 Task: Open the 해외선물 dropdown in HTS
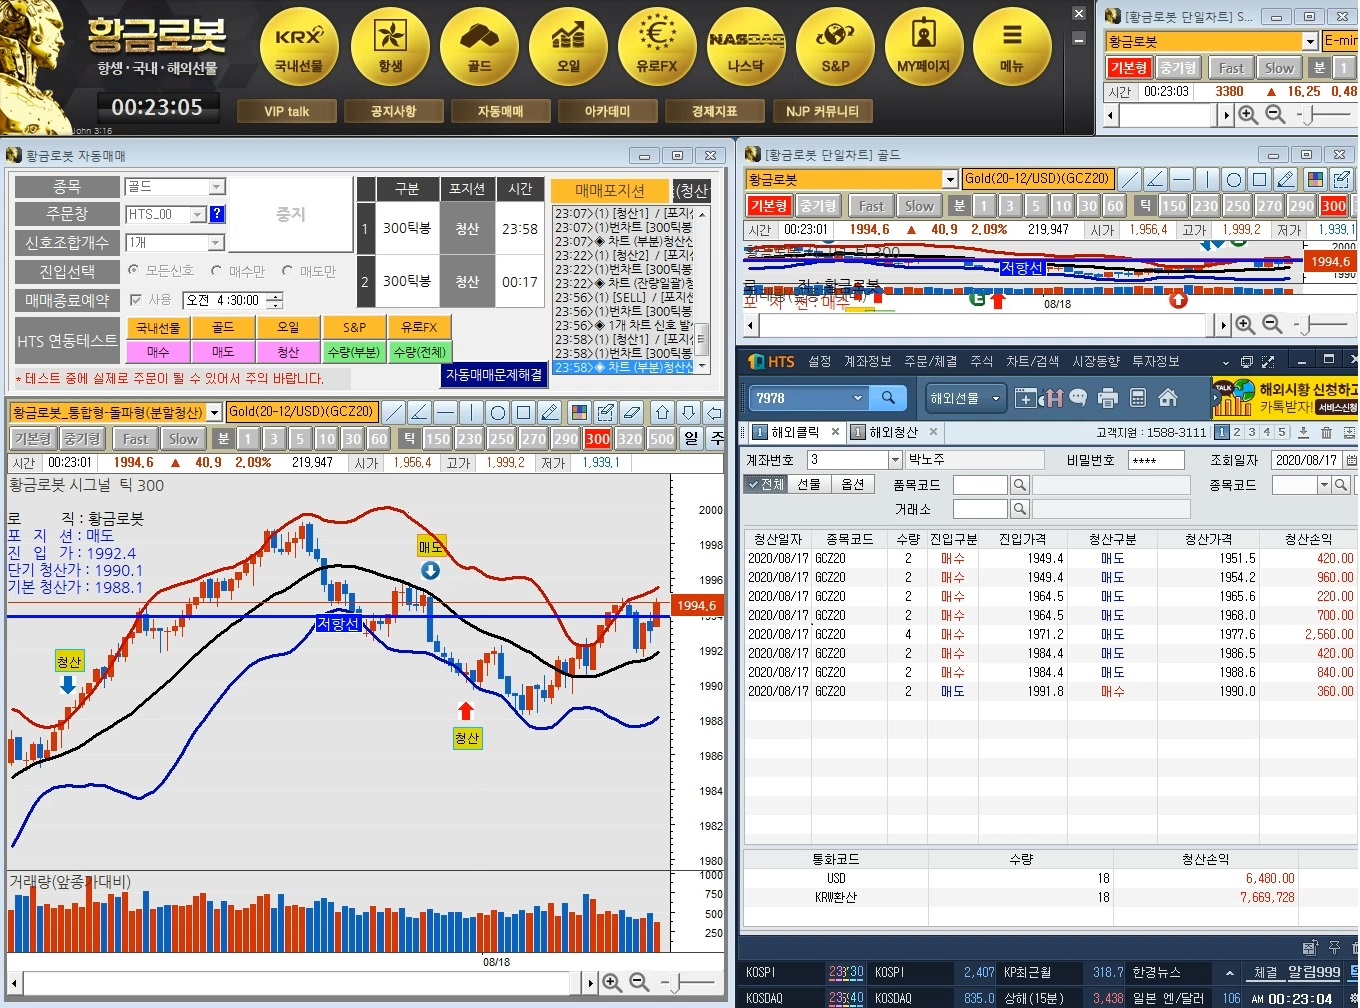click(x=965, y=398)
